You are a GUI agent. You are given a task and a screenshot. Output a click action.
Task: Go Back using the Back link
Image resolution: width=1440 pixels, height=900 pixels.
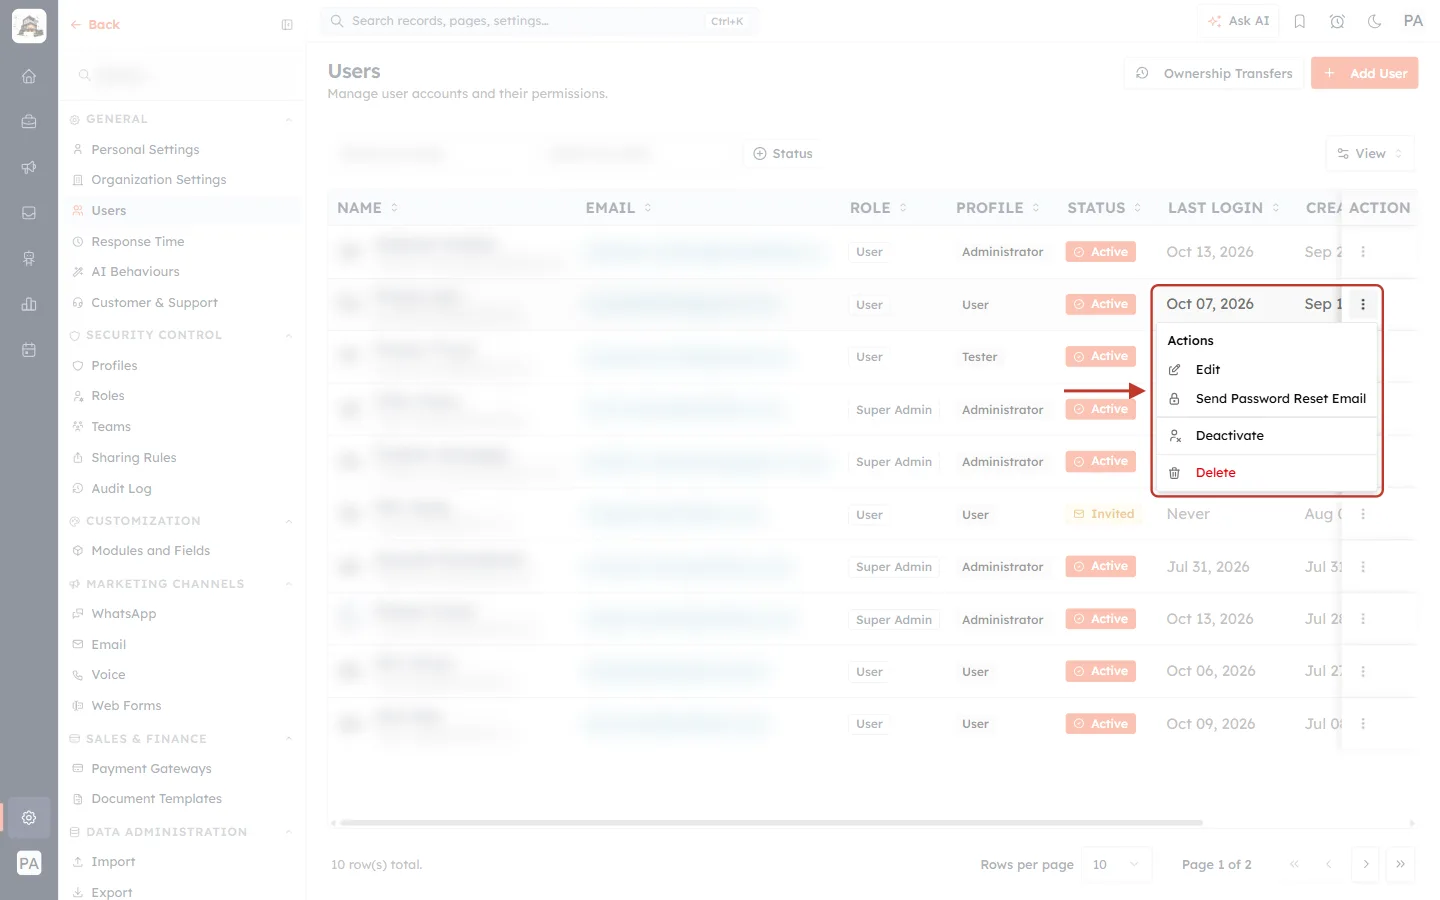pyautogui.click(x=95, y=25)
